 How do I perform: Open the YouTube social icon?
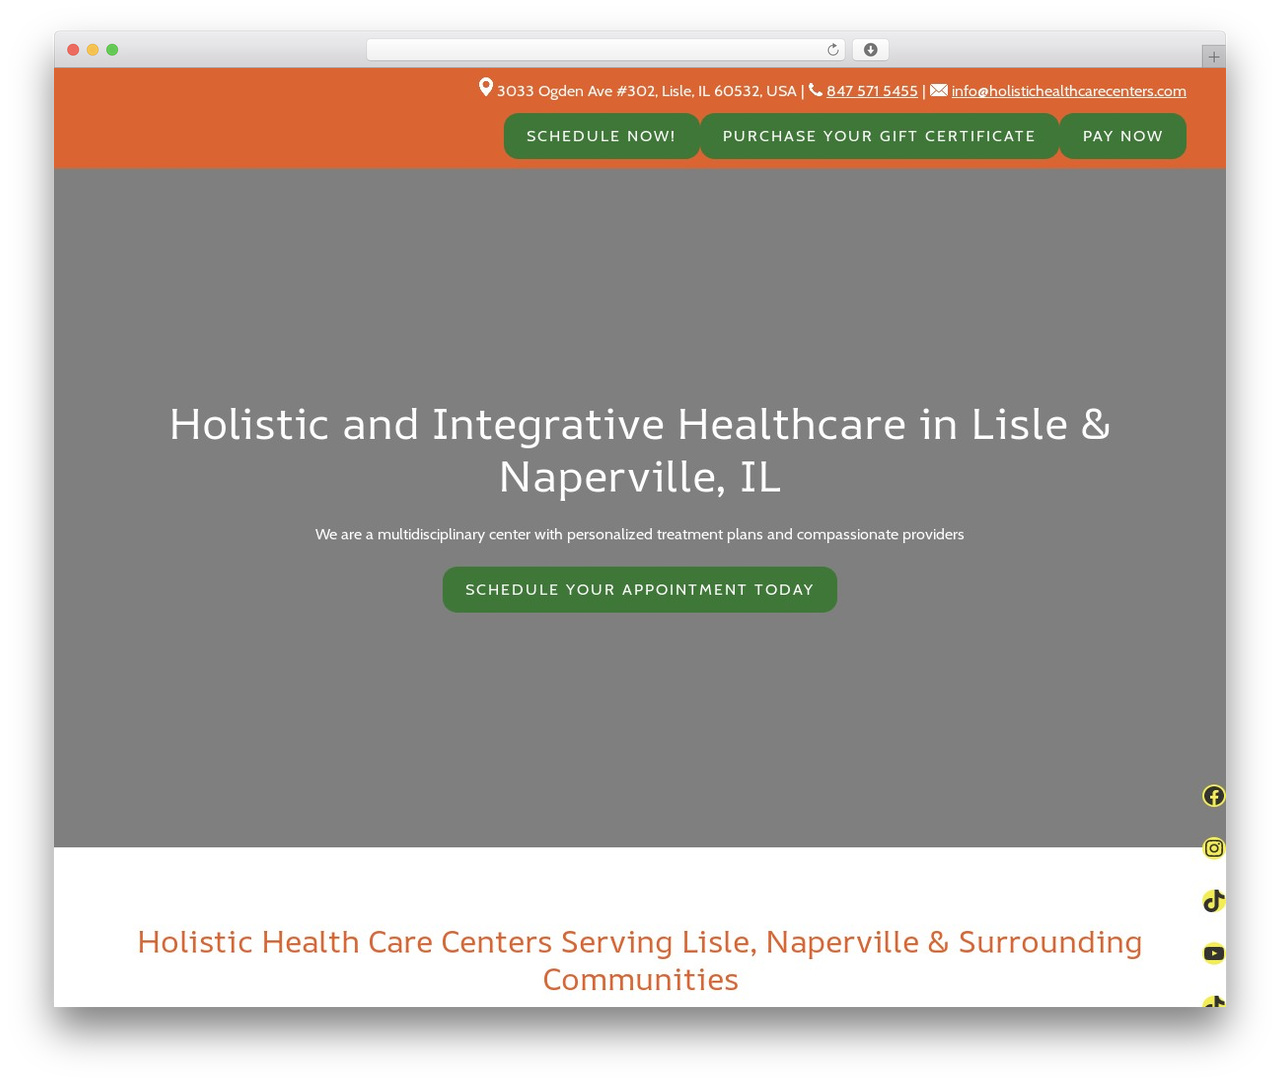click(1213, 953)
